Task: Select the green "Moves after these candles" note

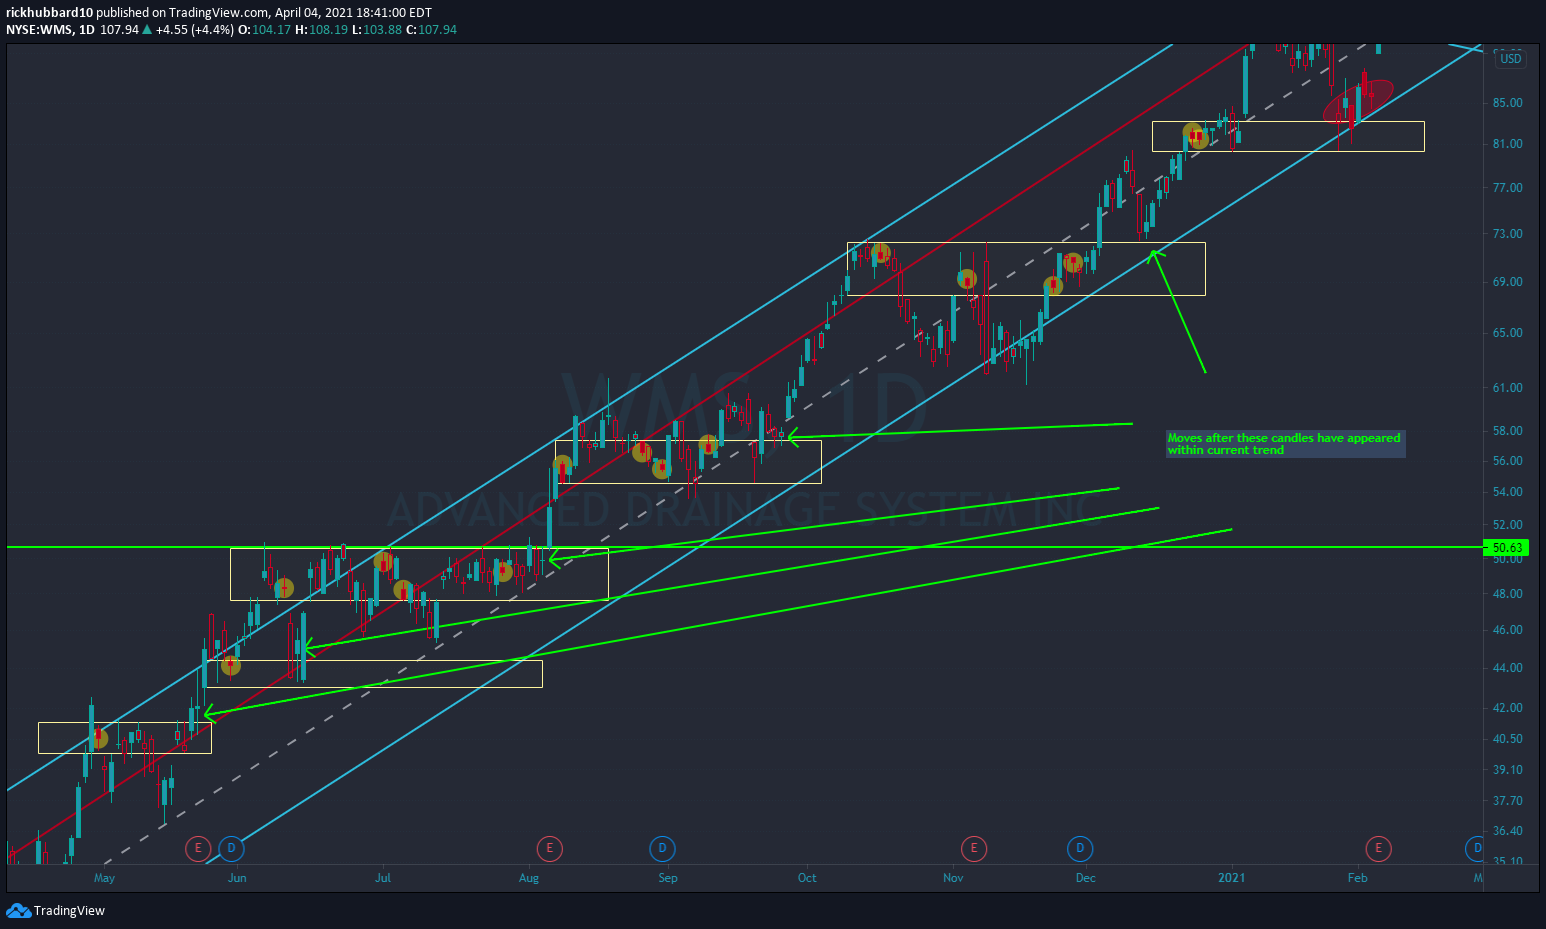Action: pos(1285,444)
